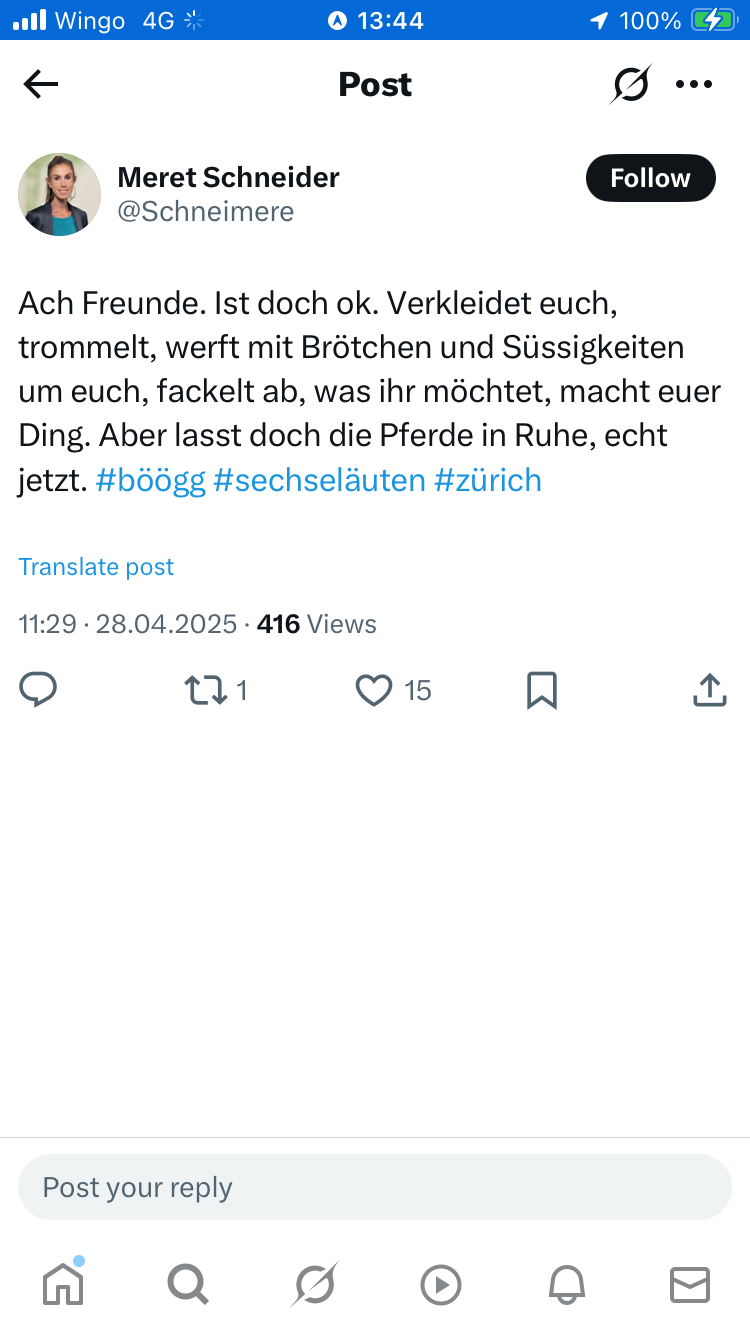Tap Meret Schneider's profile picture
Image resolution: width=750 pixels, height=1334 pixels.
[60, 194]
